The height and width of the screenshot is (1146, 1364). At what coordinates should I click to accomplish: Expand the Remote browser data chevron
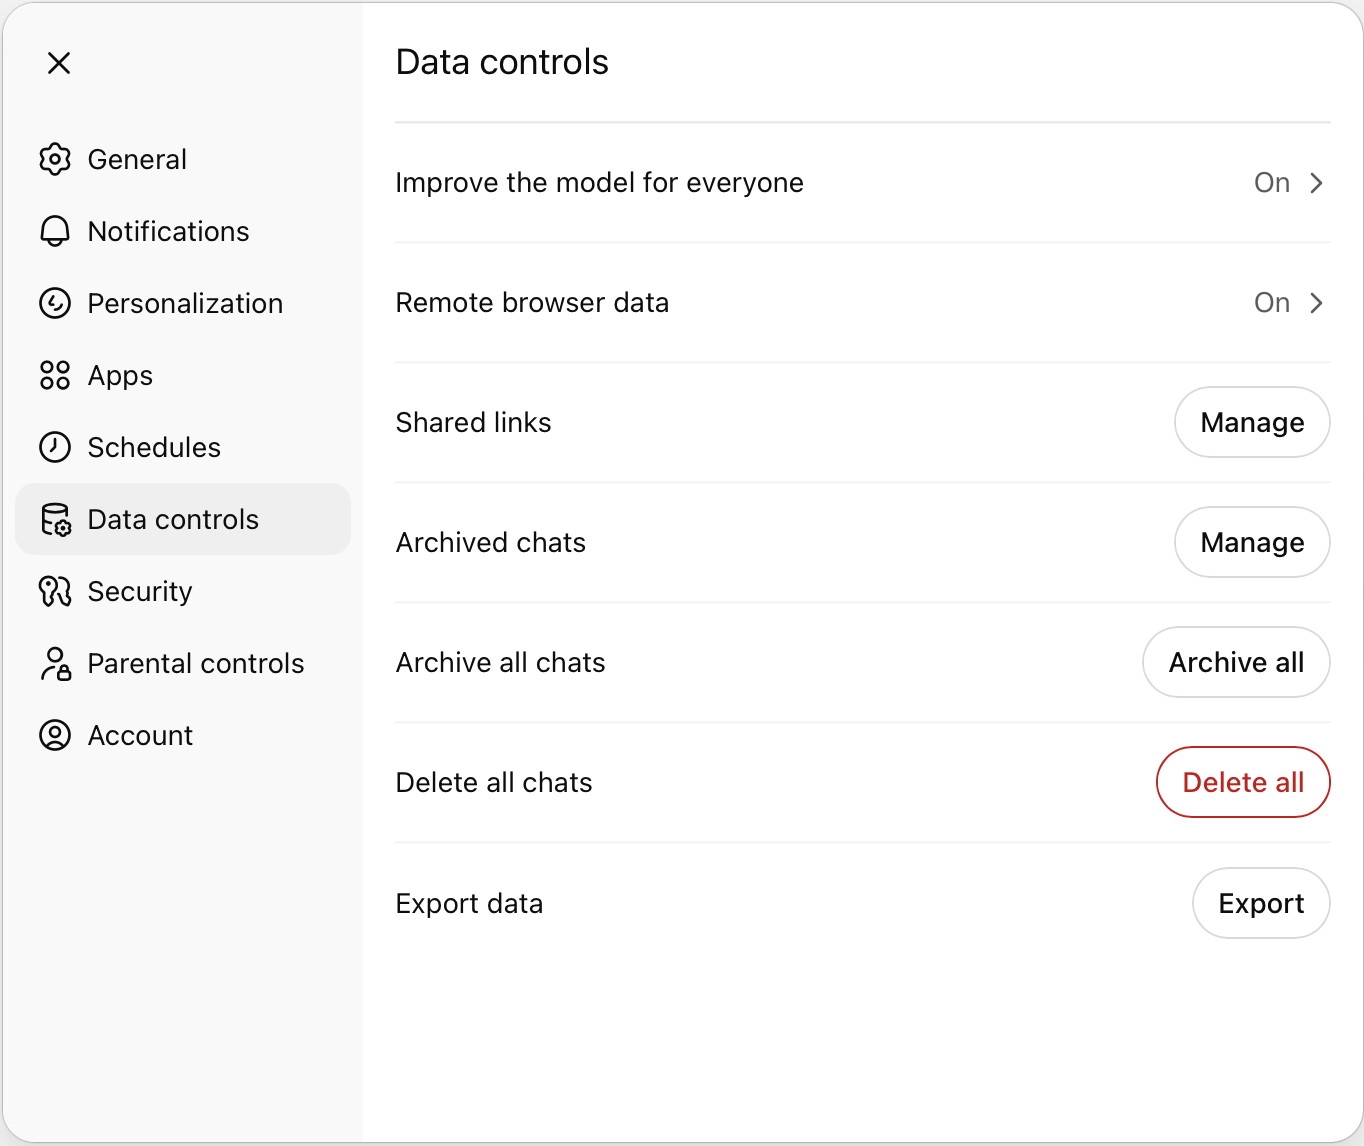[1317, 303]
